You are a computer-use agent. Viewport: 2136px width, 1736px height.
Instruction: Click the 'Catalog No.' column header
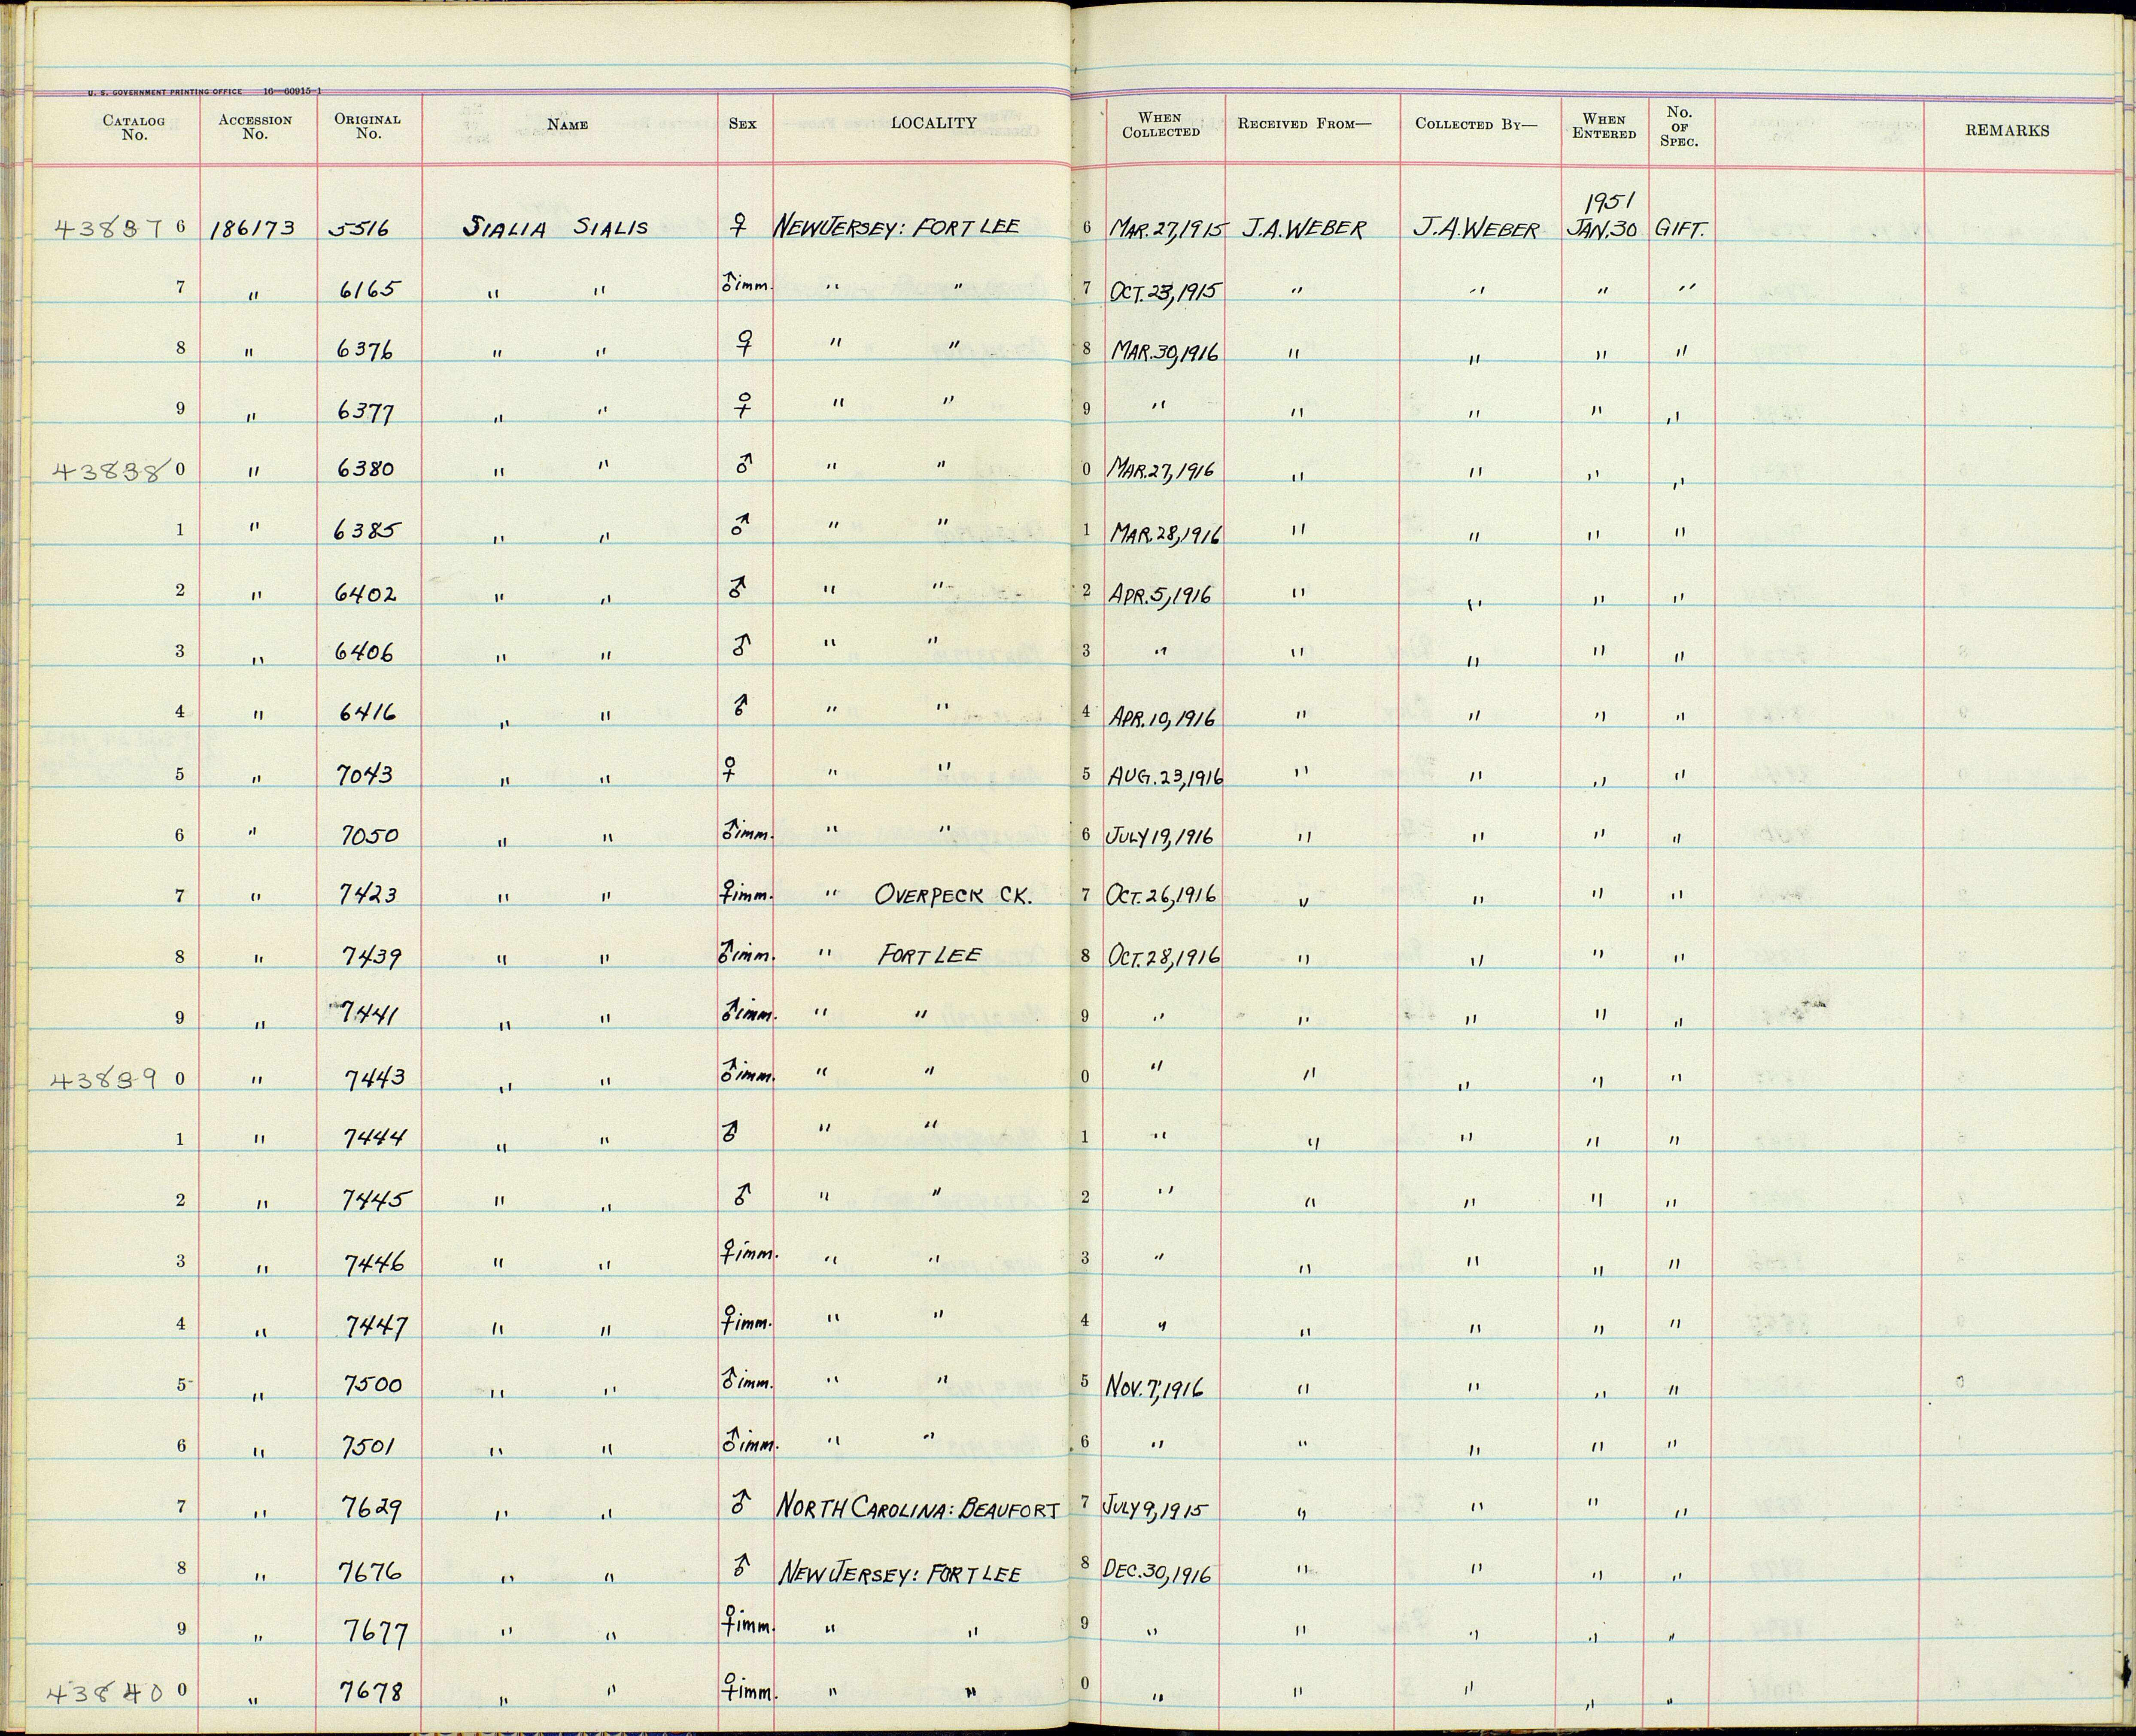click(x=133, y=128)
